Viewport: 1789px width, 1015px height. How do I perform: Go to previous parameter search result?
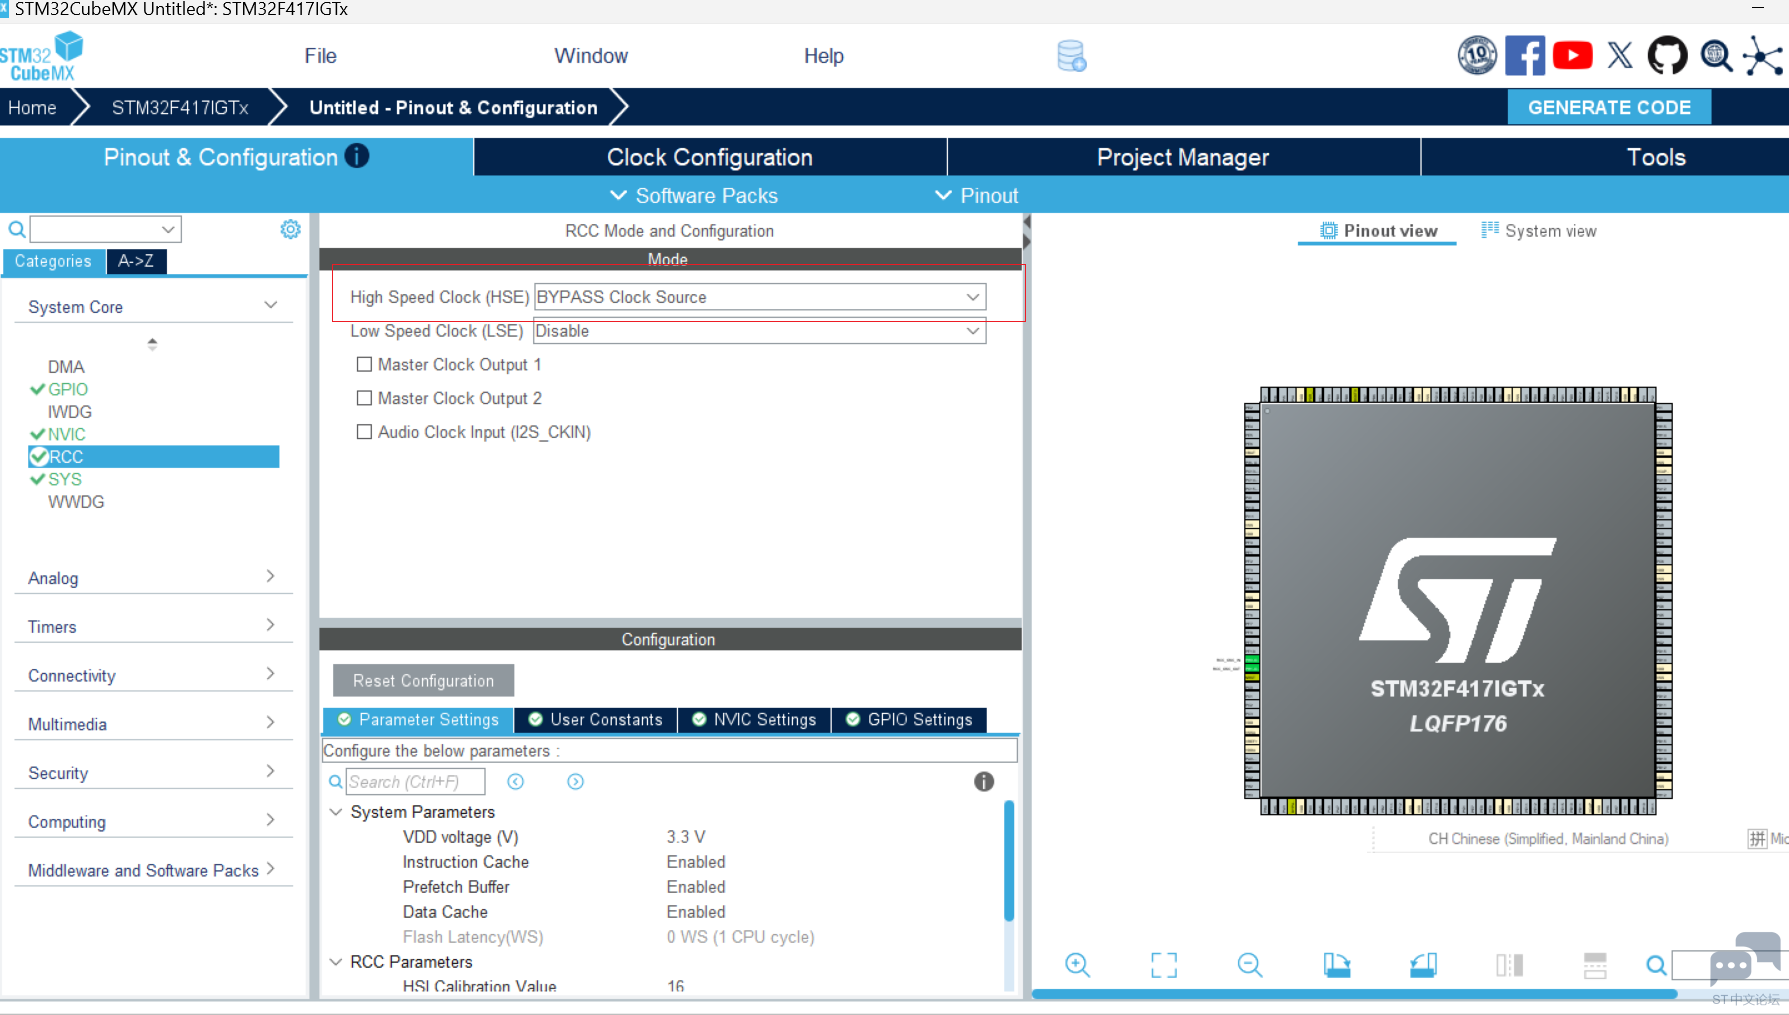(516, 782)
